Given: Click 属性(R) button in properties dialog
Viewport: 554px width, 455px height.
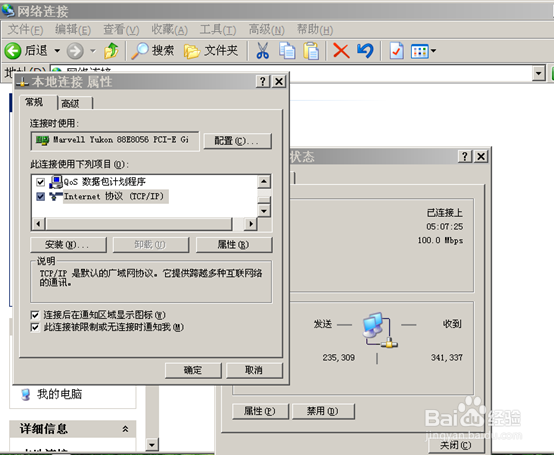Looking at the screenshot, I should 234,244.
